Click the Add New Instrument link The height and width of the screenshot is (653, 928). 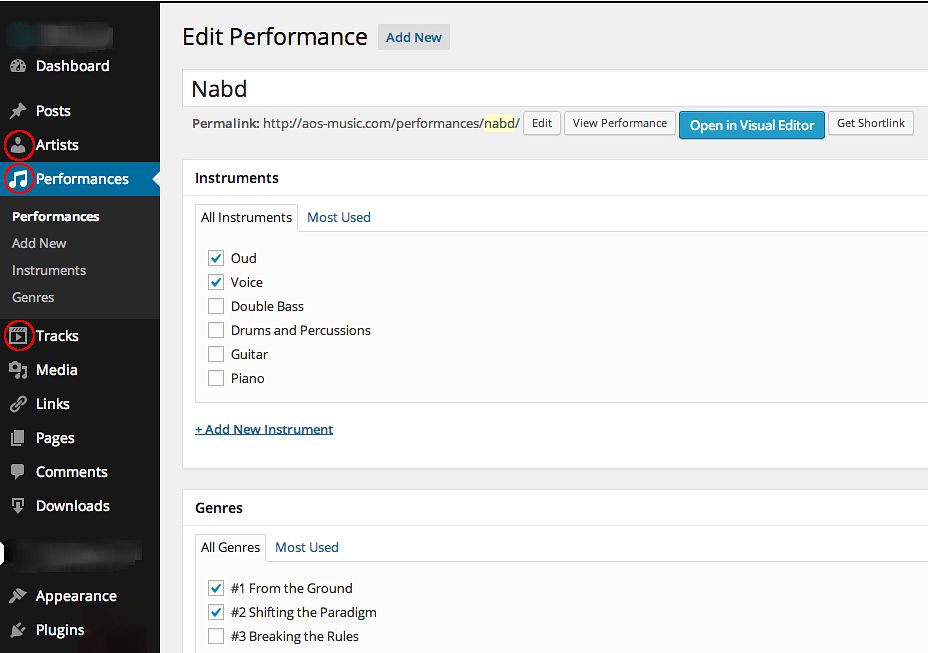pyautogui.click(x=264, y=429)
